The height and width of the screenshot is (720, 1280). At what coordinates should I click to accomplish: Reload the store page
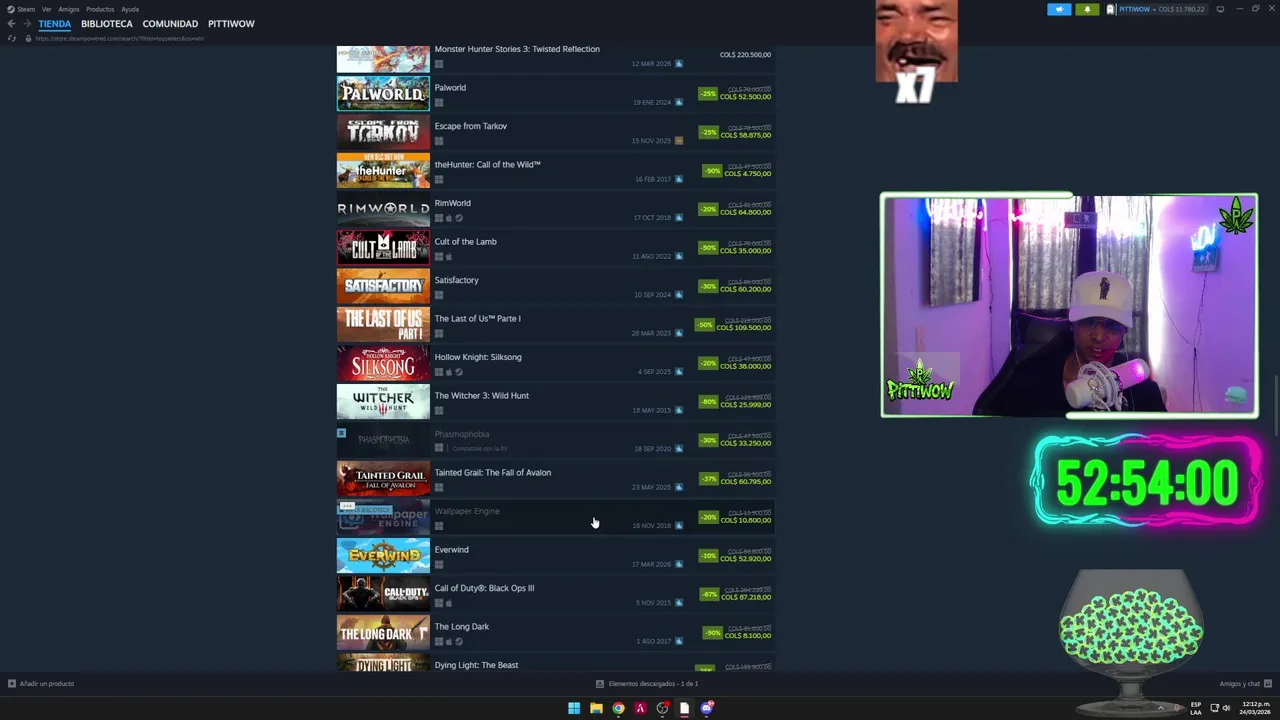(x=12, y=38)
